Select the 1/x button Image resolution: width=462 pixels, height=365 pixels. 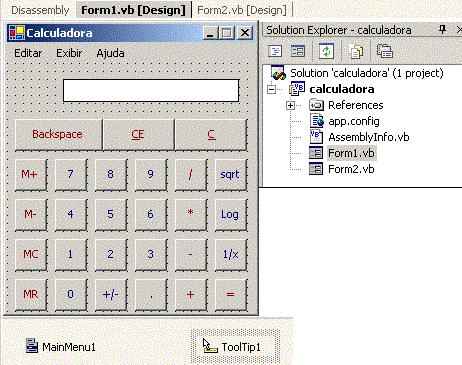231,255
